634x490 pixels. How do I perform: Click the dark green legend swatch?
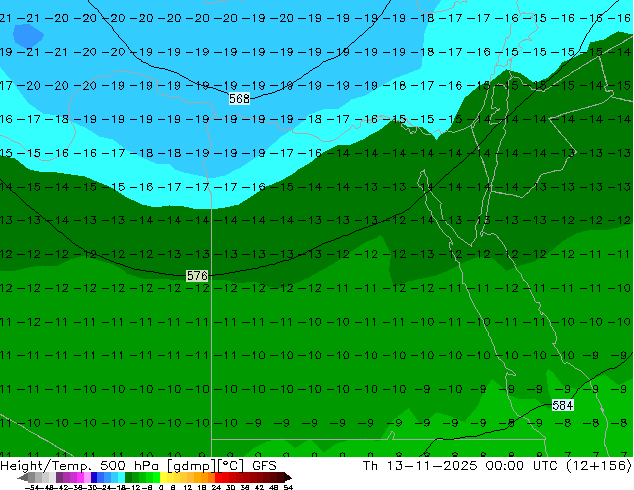click(x=129, y=477)
